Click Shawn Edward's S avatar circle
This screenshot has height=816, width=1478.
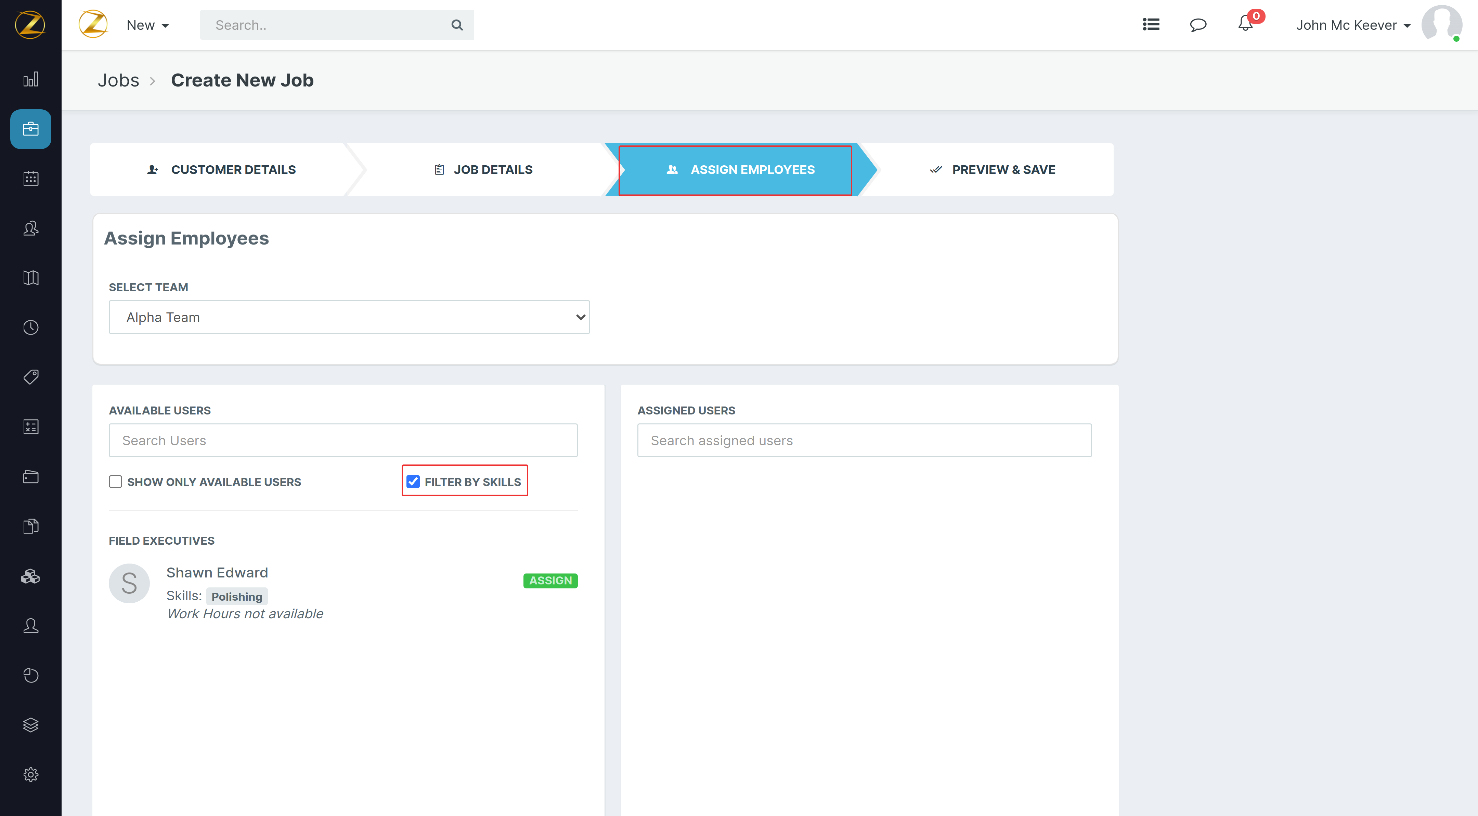click(x=129, y=584)
